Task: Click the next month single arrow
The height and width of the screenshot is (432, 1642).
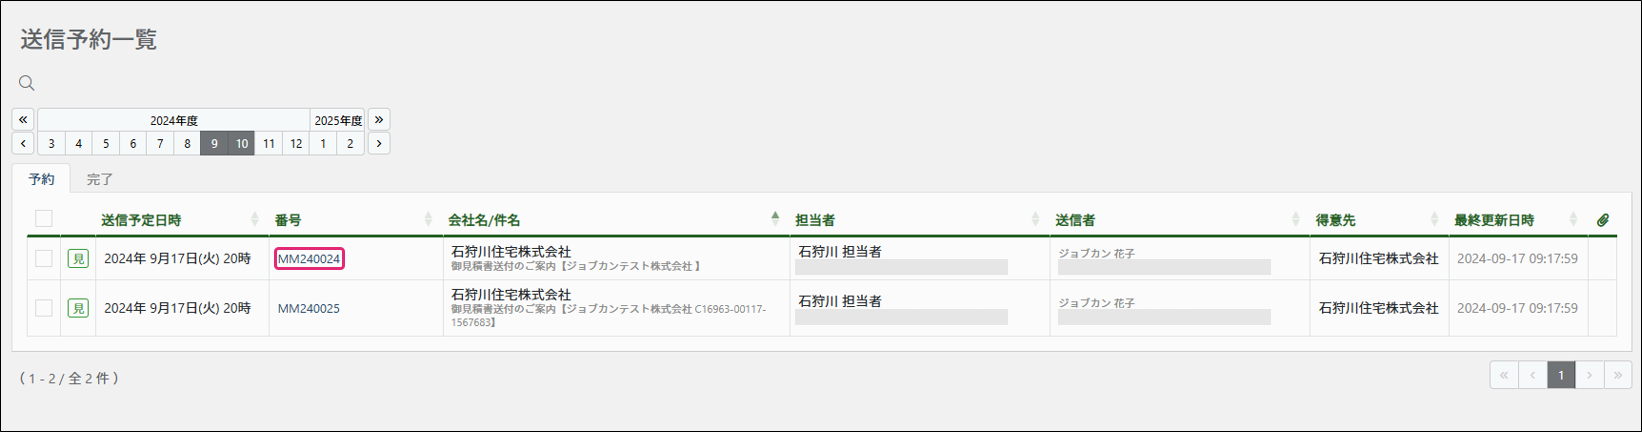Action: coord(379,144)
